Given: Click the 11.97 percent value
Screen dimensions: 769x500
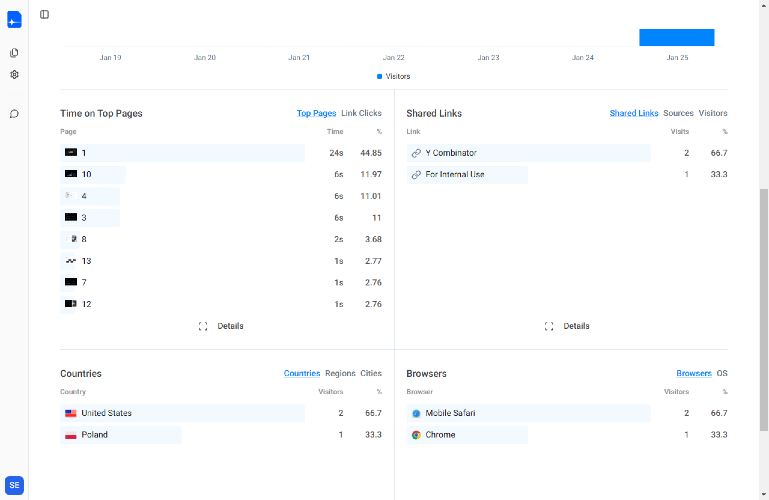Looking at the screenshot, I should [371, 175].
